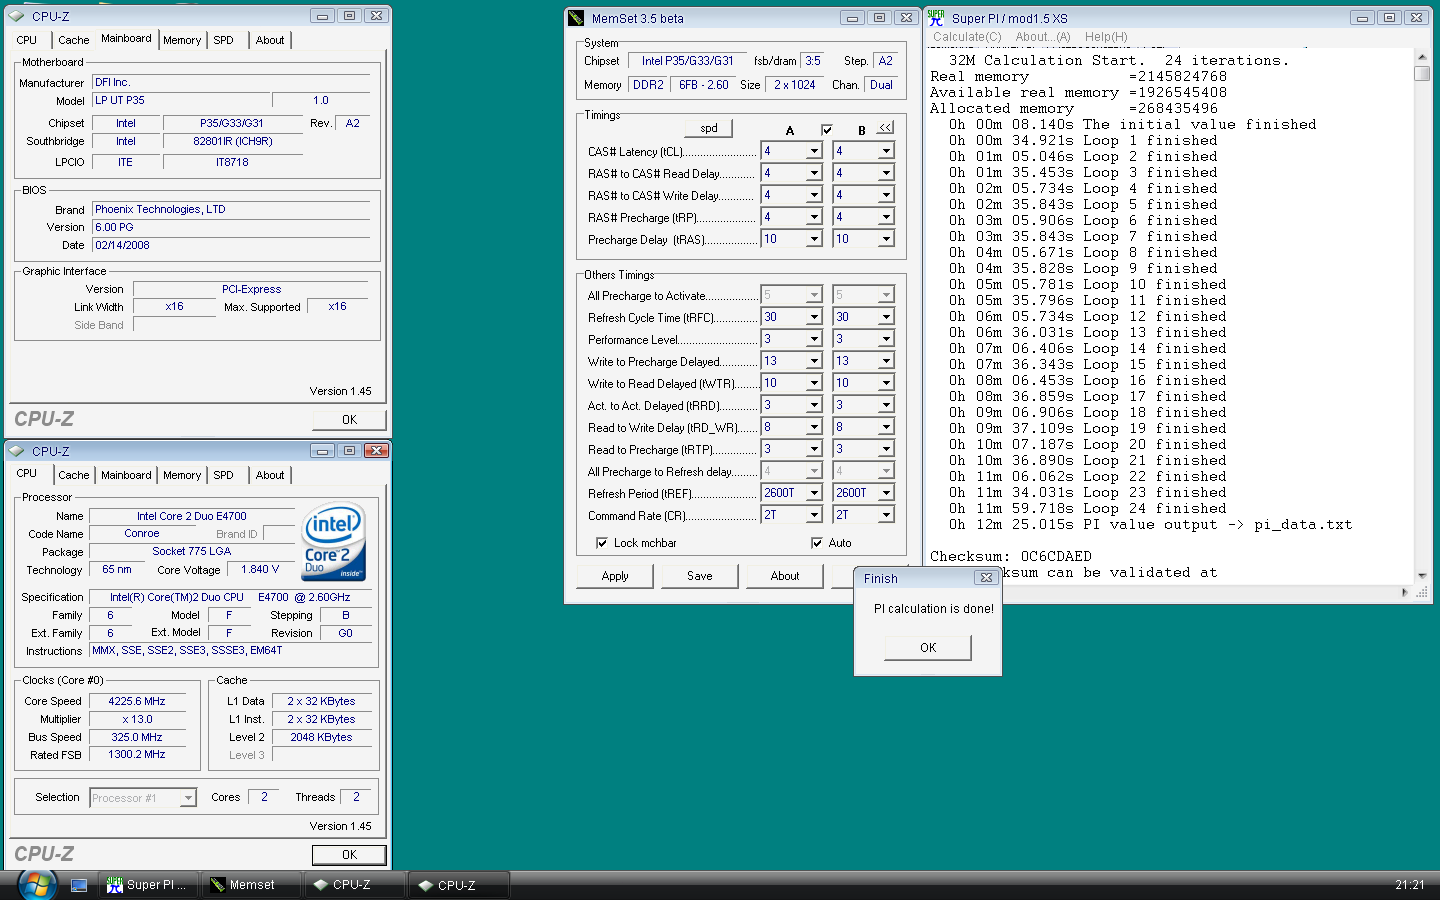Click the Core Voltage 1.840 V value

tap(260, 570)
